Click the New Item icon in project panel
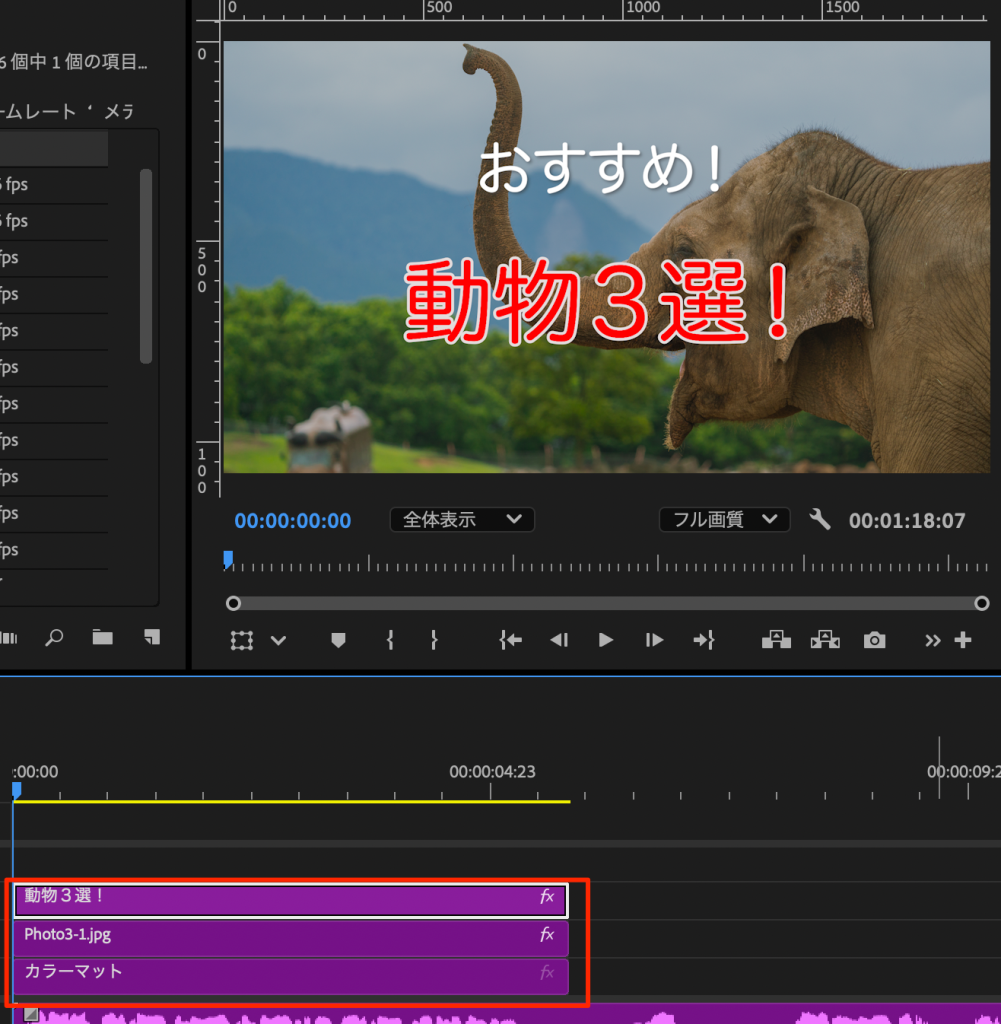Image resolution: width=1001 pixels, height=1024 pixels. (x=152, y=637)
